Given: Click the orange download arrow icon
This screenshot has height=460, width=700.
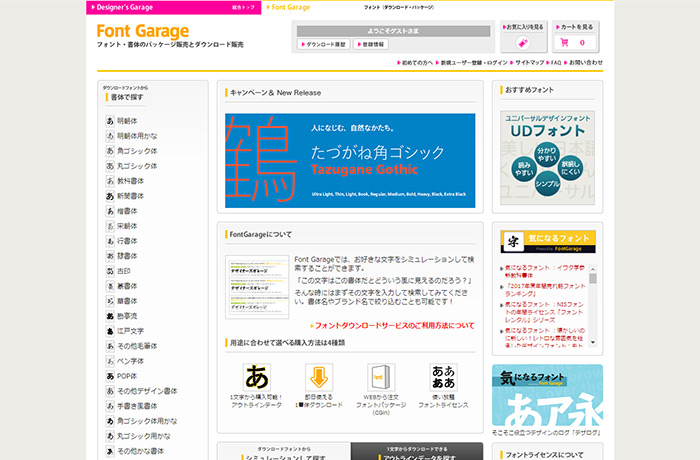Looking at the screenshot, I should [319, 377].
